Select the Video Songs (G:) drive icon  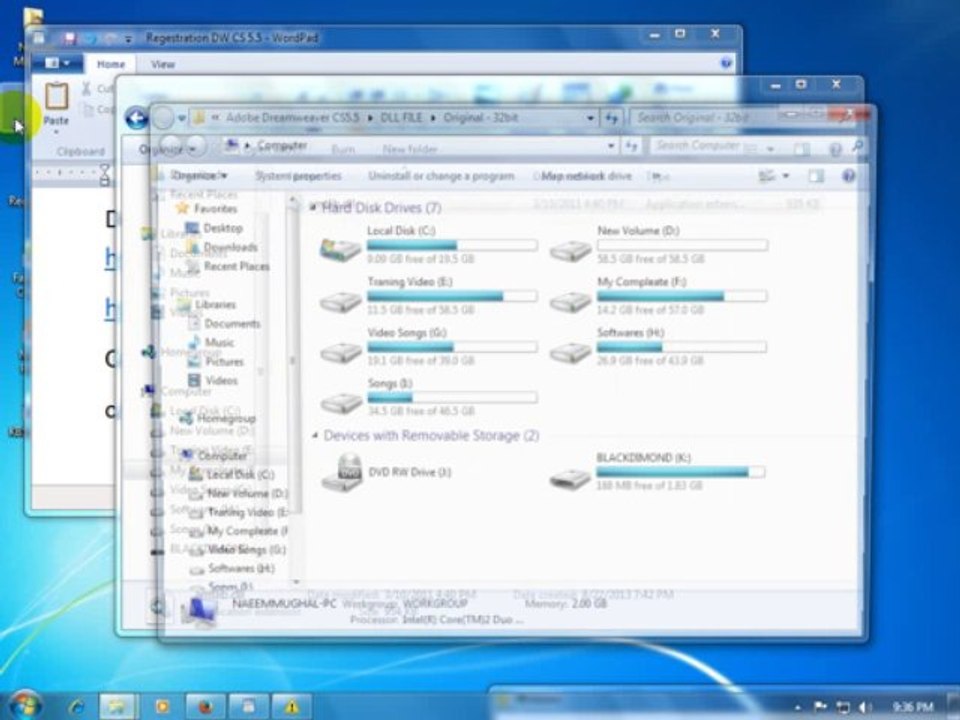coord(340,352)
